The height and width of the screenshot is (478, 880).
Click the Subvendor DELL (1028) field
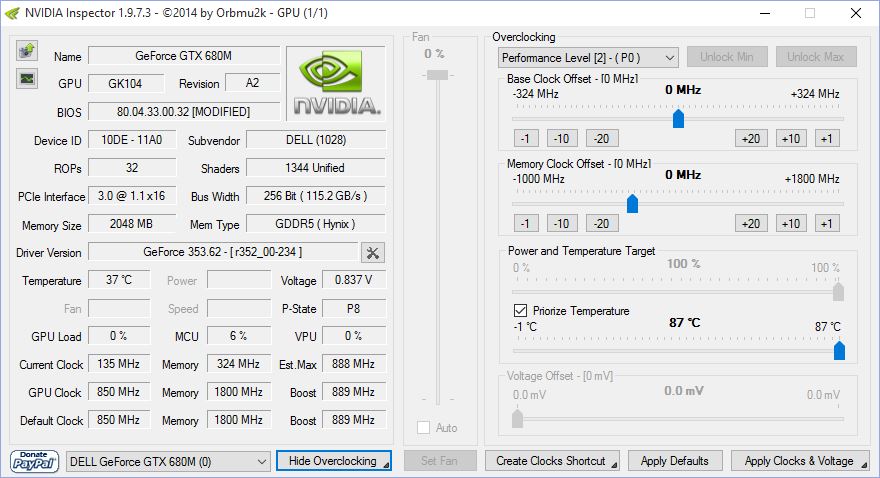click(316, 140)
